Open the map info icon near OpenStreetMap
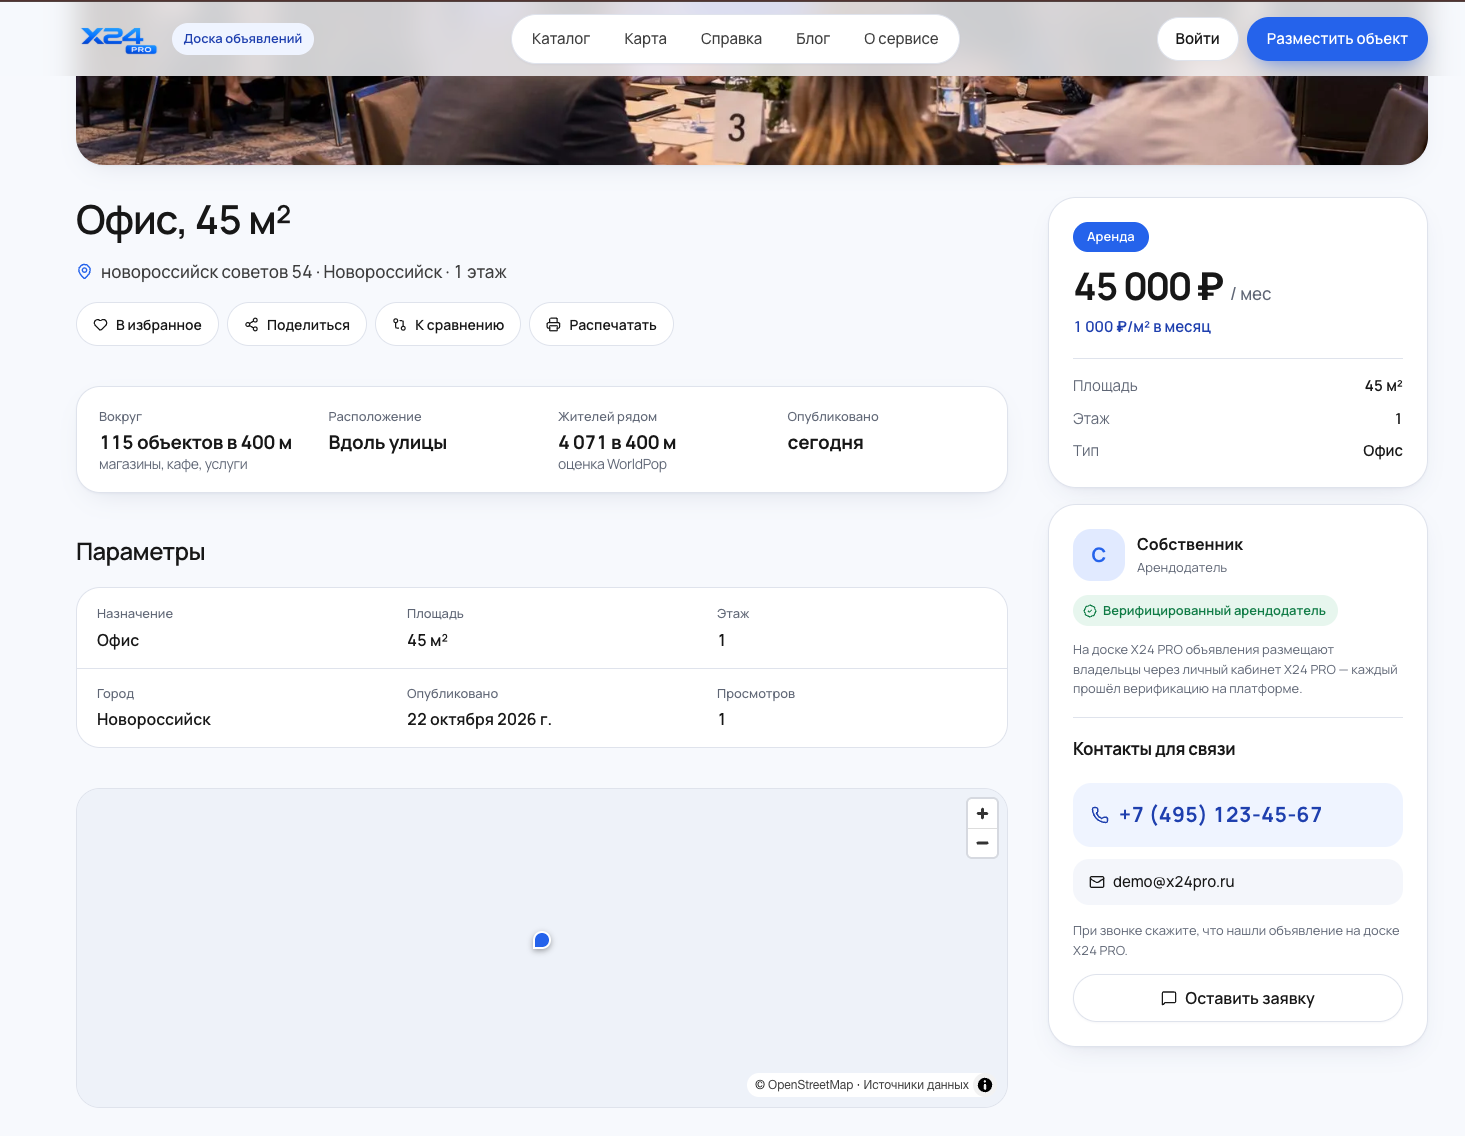1465x1136 pixels. click(x=985, y=1085)
